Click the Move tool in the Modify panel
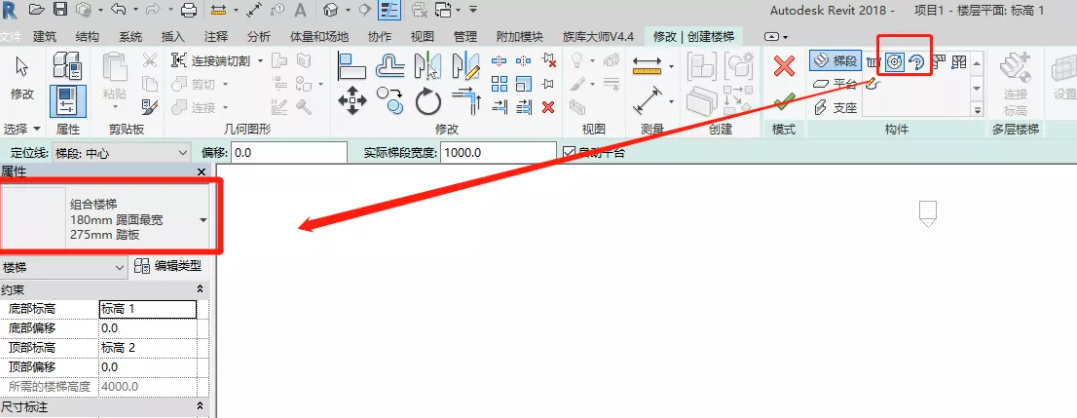Screen dimensions: 1077x418 351,99
